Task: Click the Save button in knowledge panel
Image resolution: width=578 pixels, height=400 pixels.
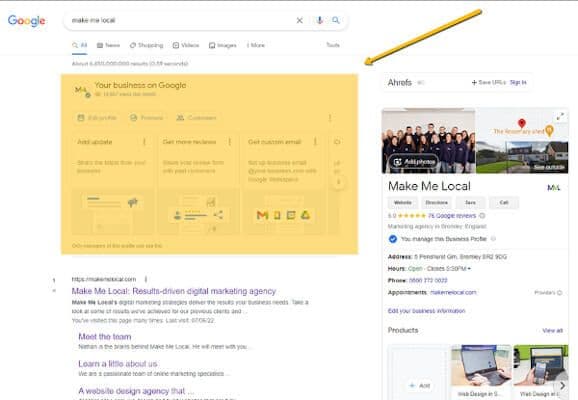Action: (x=470, y=202)
